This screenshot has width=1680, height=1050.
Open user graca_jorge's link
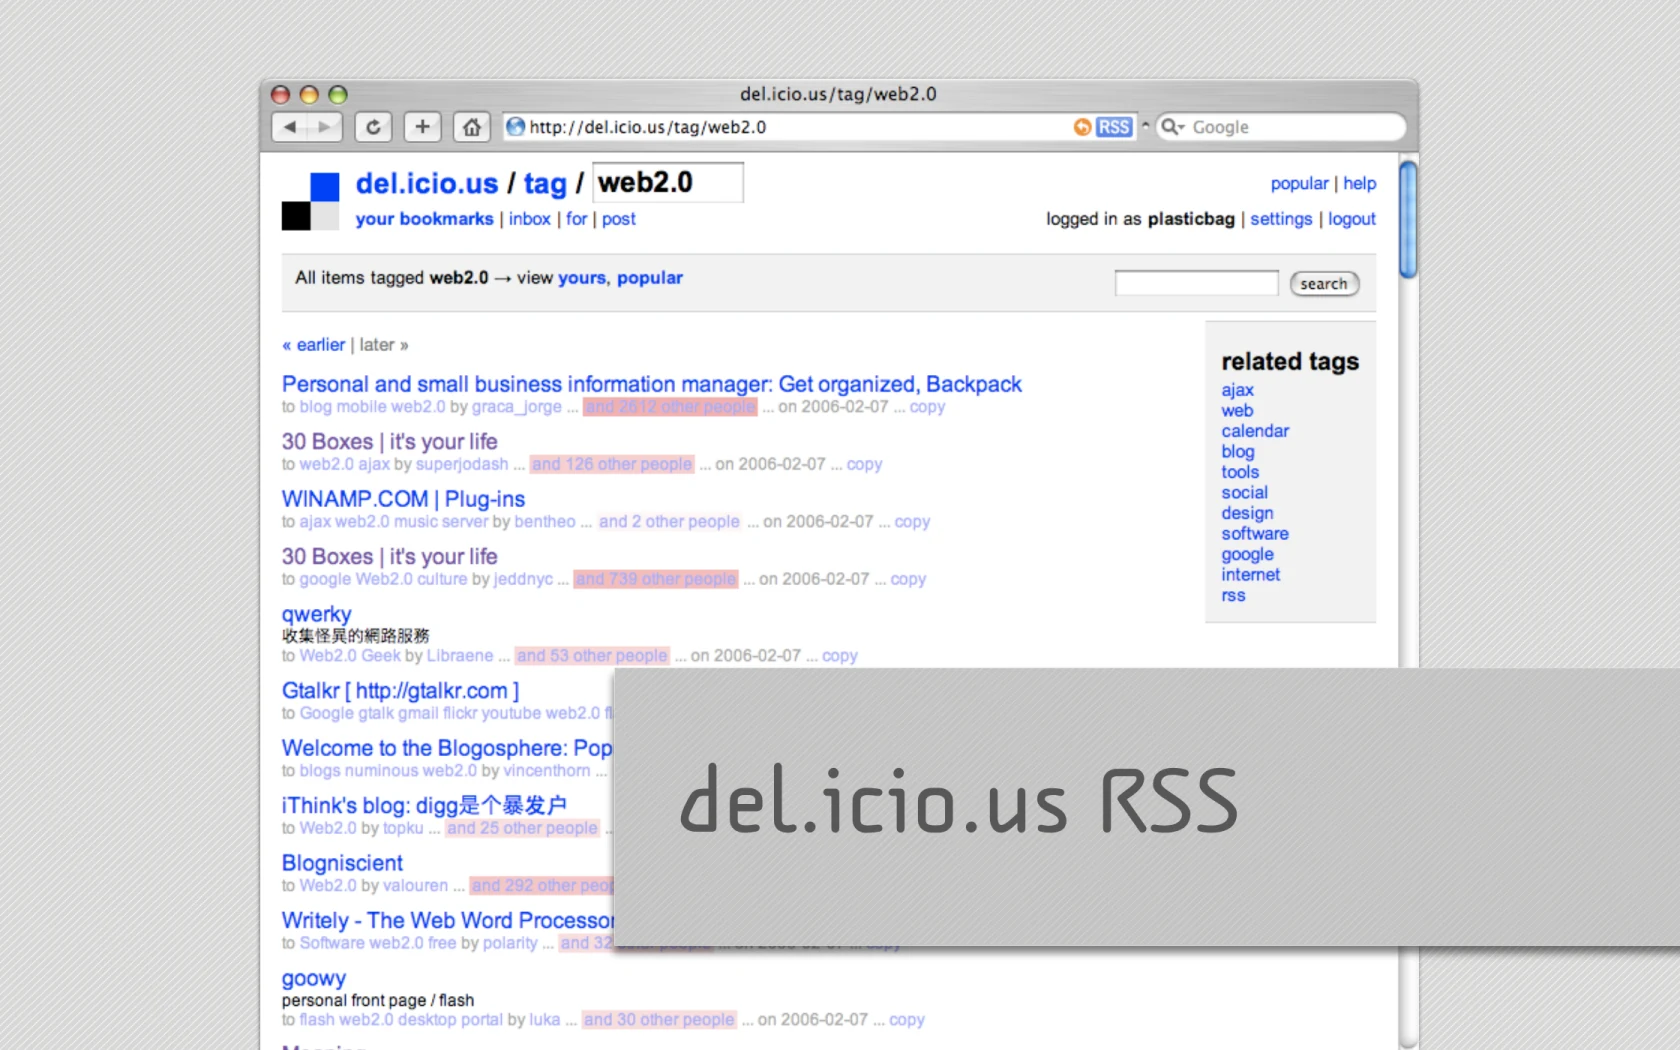coord(516,407)
